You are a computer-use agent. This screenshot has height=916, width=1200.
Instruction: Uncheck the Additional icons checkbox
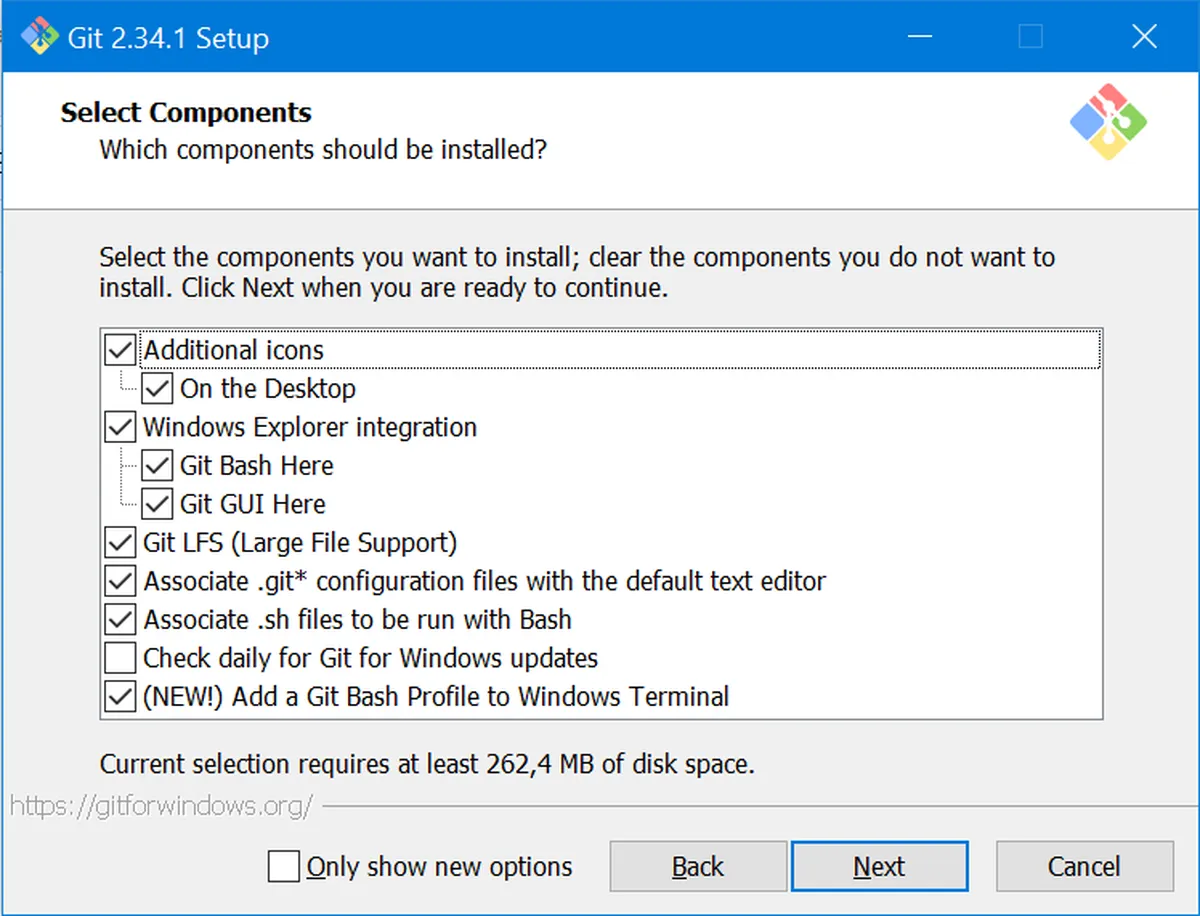click(x=120, y=351)
